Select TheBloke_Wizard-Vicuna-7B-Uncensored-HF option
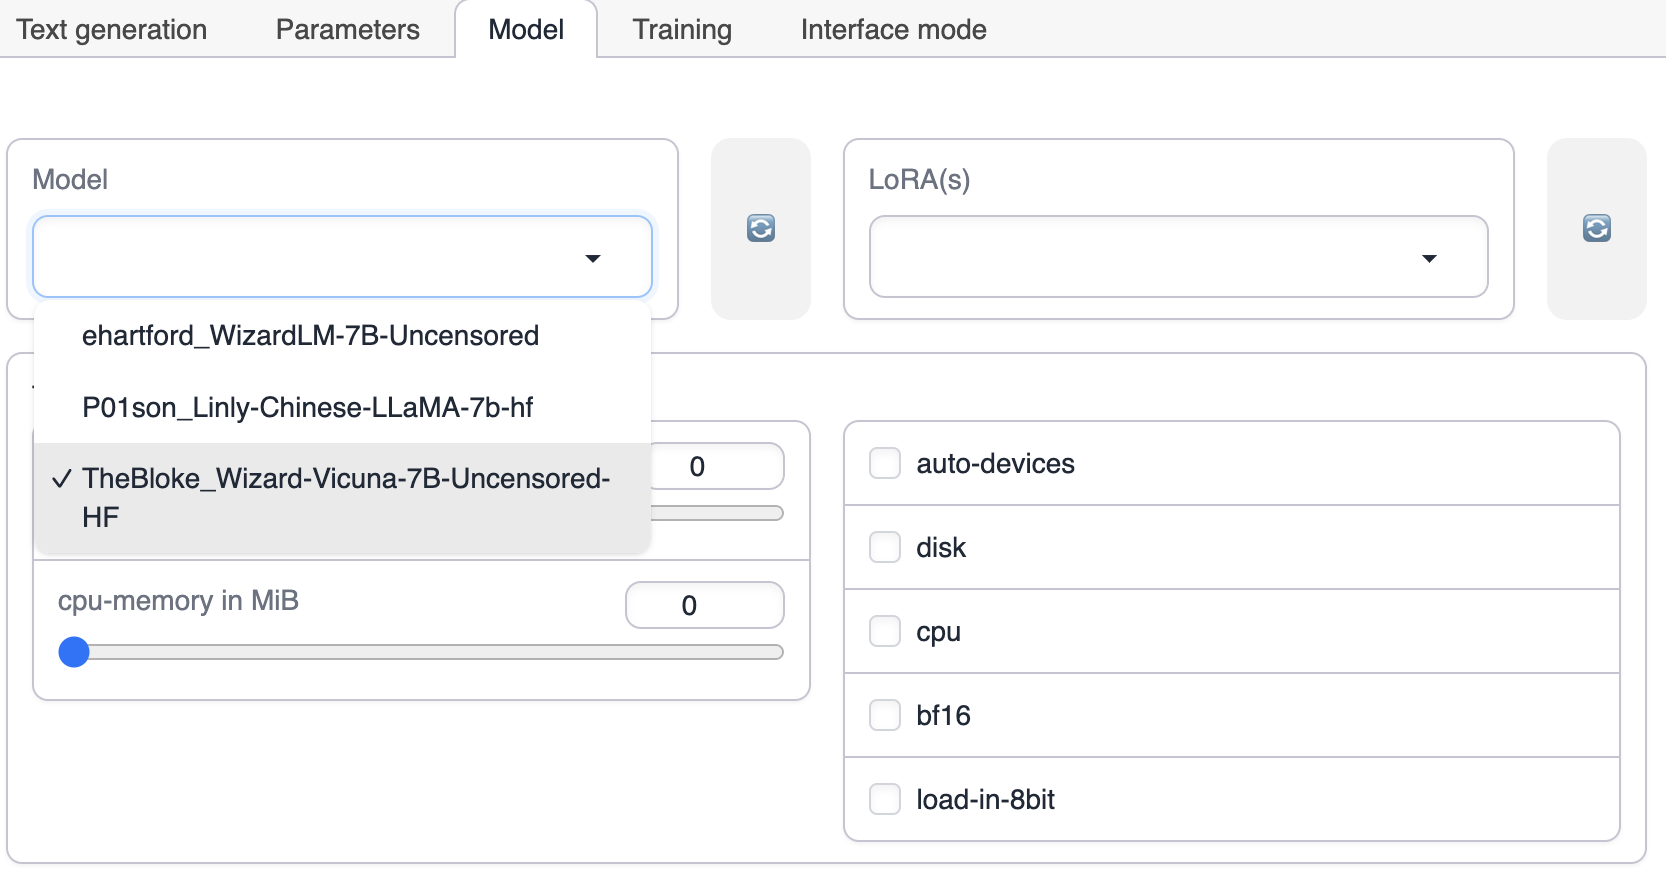 (343, 498)
